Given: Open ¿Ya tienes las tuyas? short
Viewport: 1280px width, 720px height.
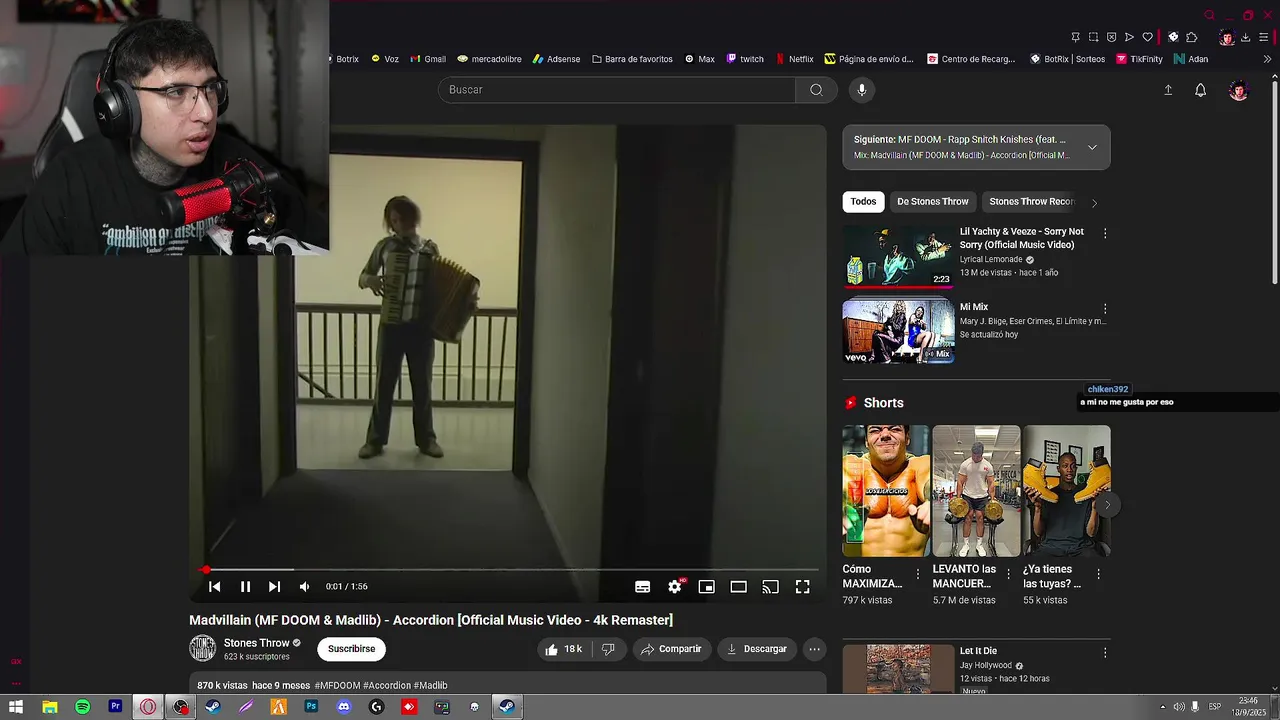Looking at the screenshot, I should pyautogui.click(x=1066, y=491).
